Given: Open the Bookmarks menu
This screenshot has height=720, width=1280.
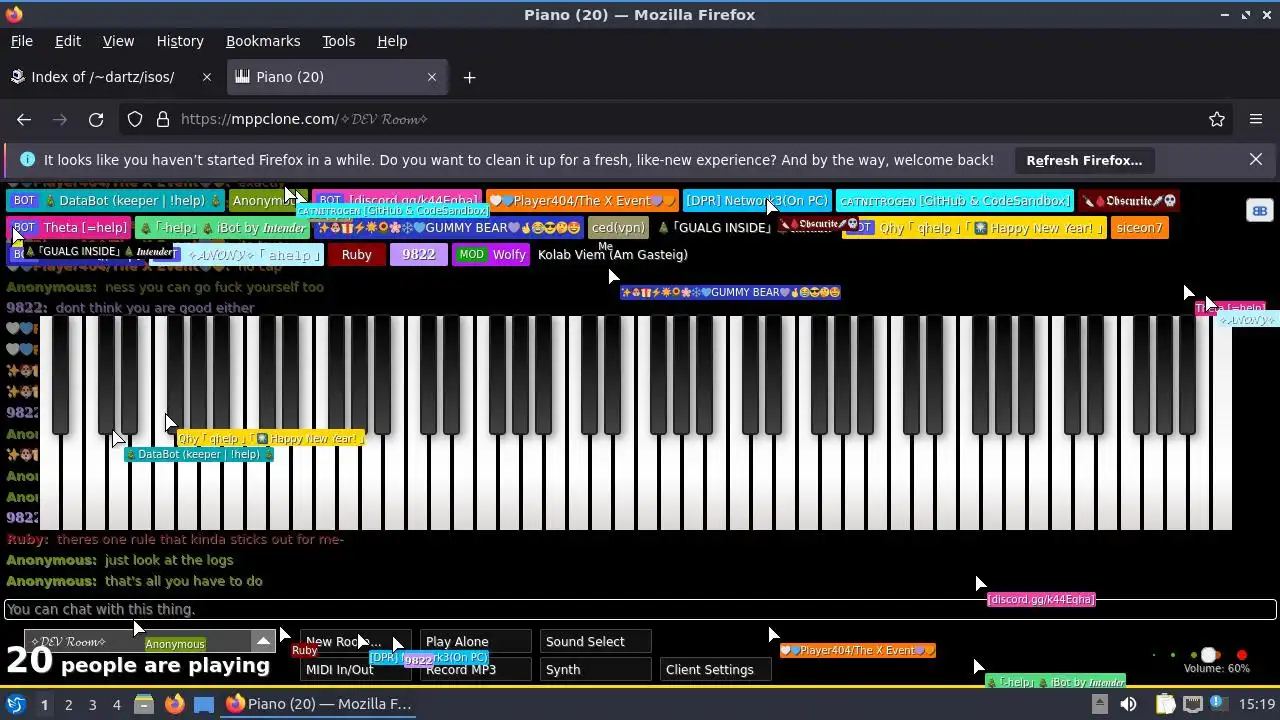Looking at the screenshot, I should (x=263, y=41).
